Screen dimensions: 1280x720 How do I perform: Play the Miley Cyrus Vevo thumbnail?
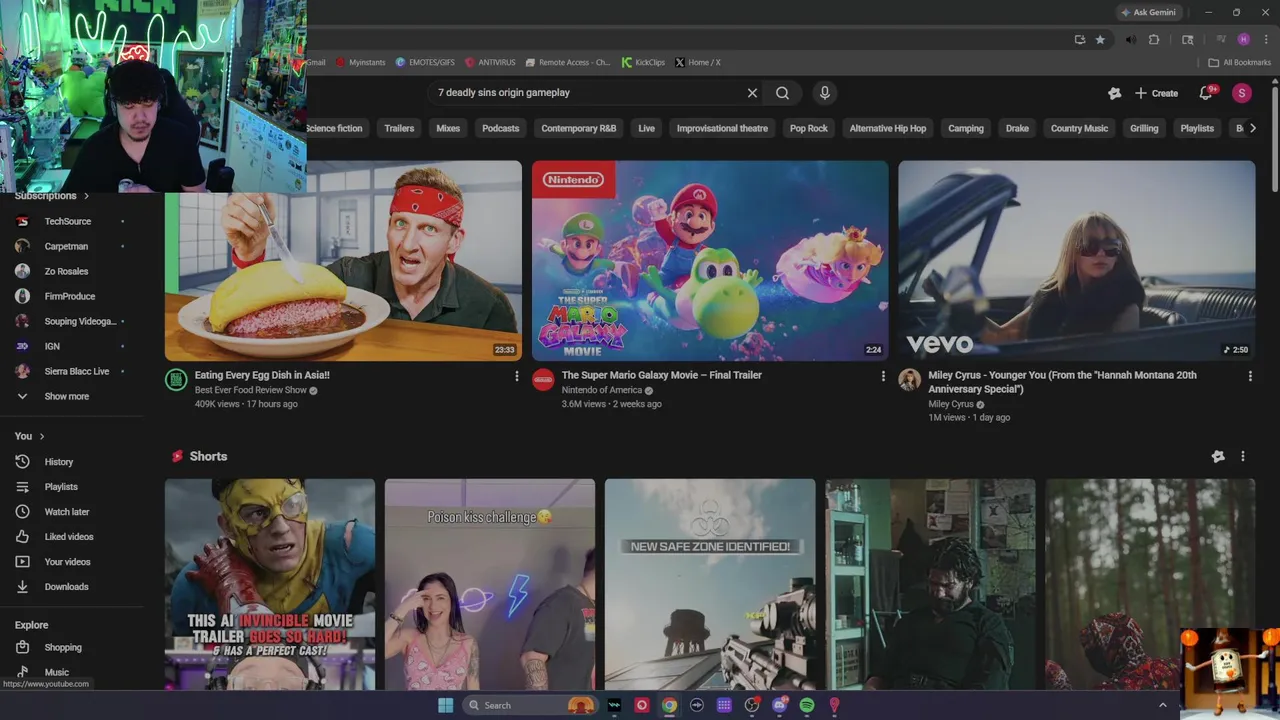(x=1076, y=260)
